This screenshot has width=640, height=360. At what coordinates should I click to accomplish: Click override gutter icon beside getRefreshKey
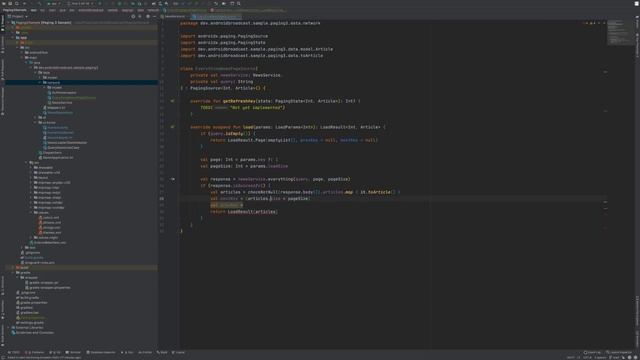[173, 101]
